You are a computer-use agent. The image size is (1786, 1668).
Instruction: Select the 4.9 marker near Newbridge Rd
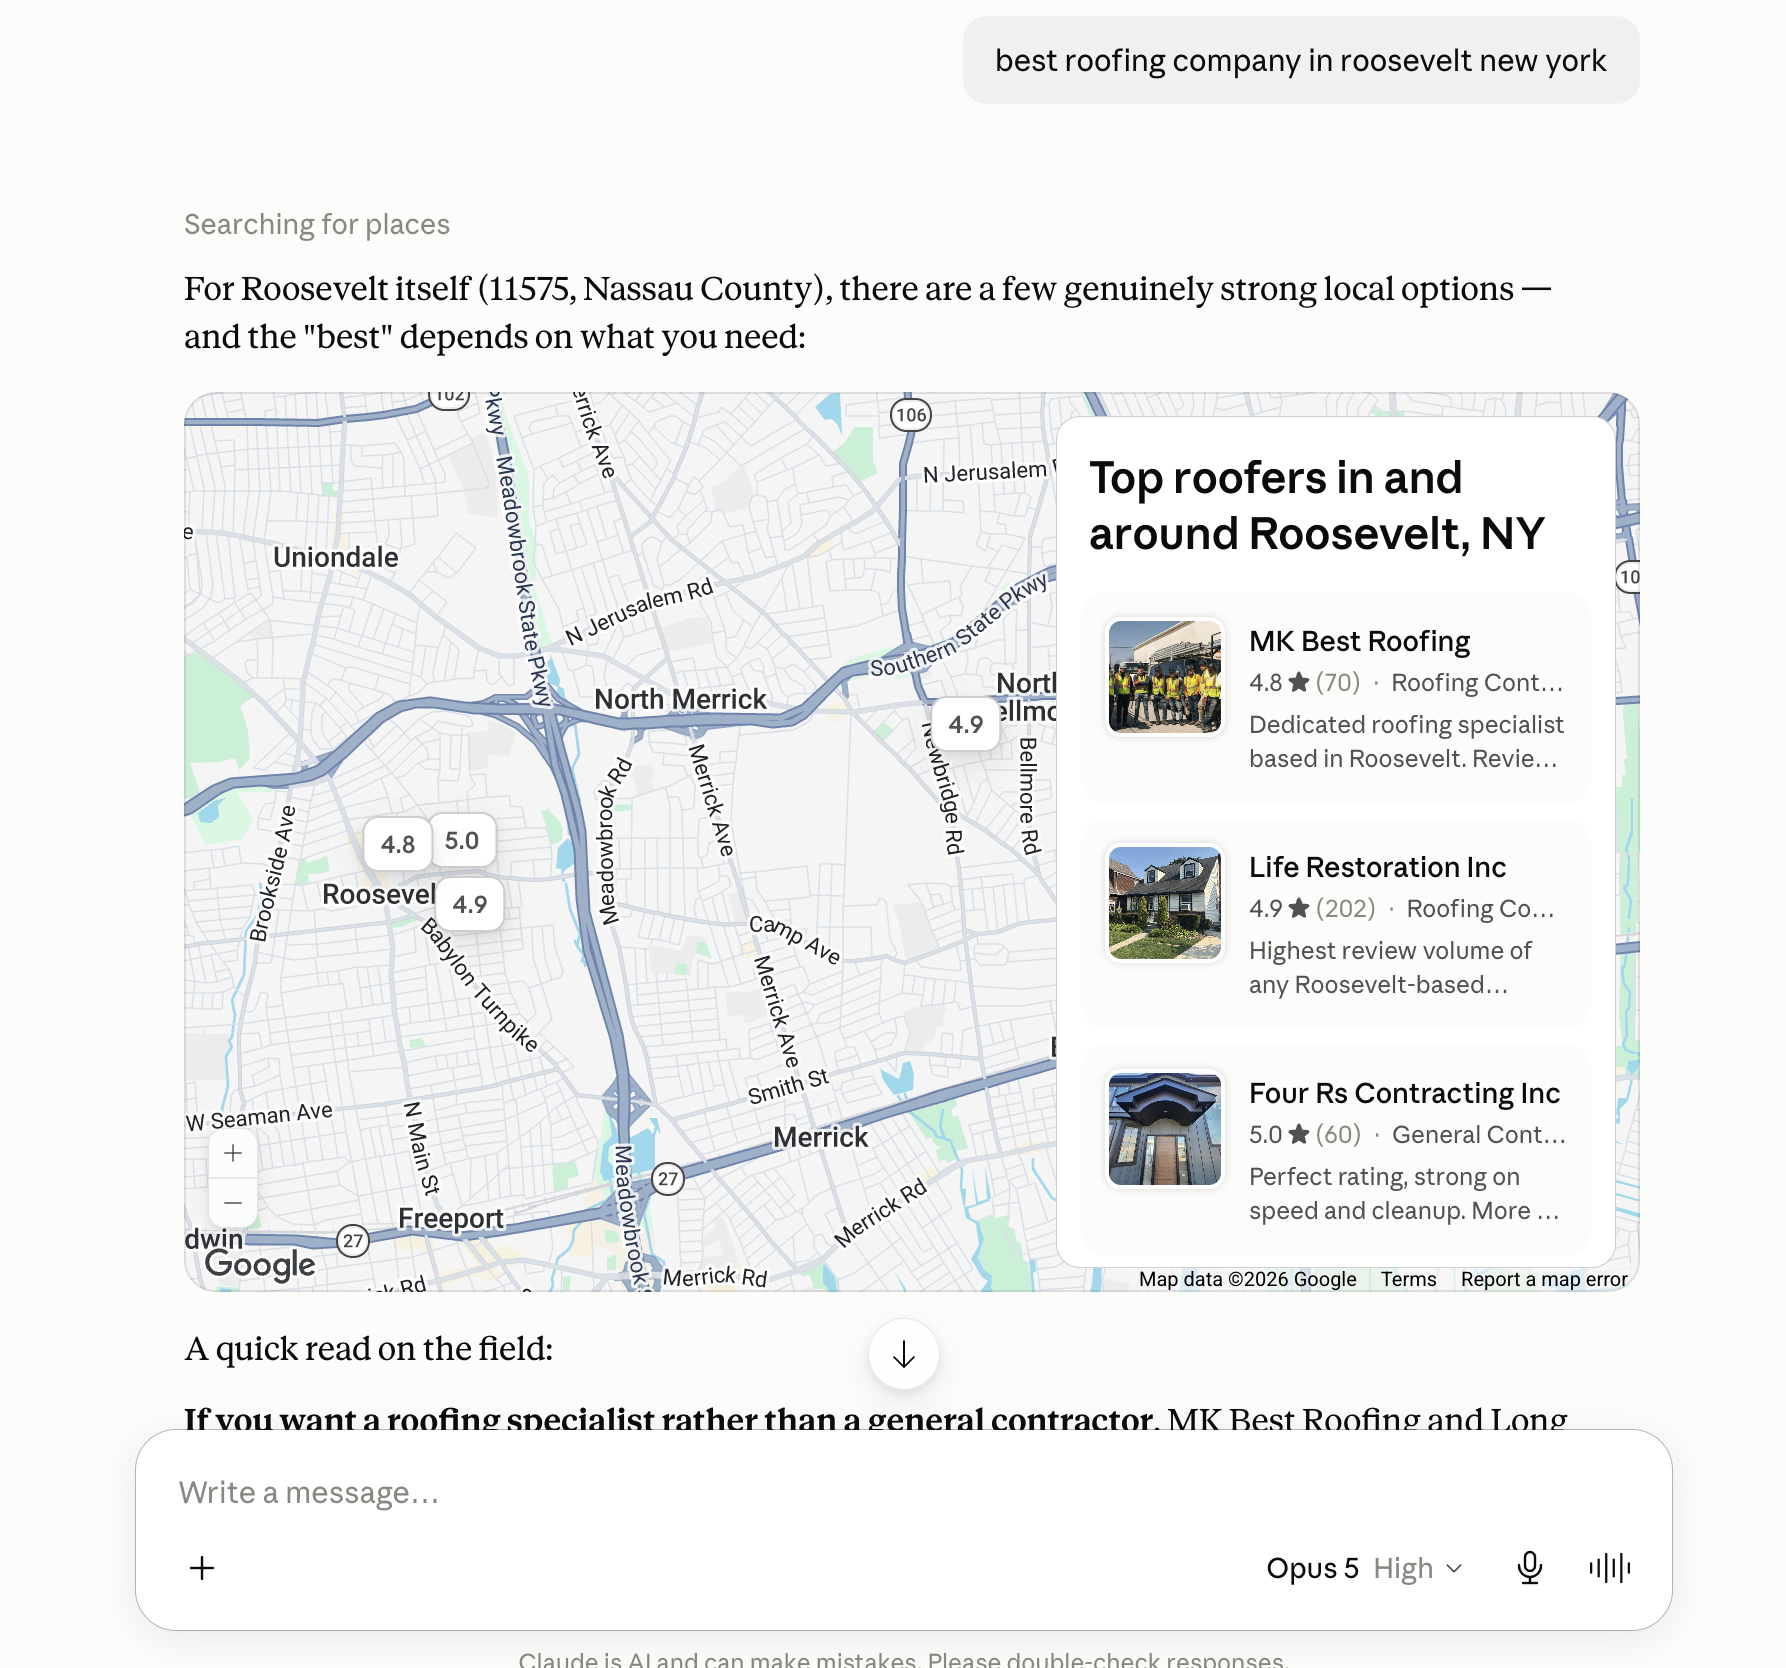tap(966, 724)
